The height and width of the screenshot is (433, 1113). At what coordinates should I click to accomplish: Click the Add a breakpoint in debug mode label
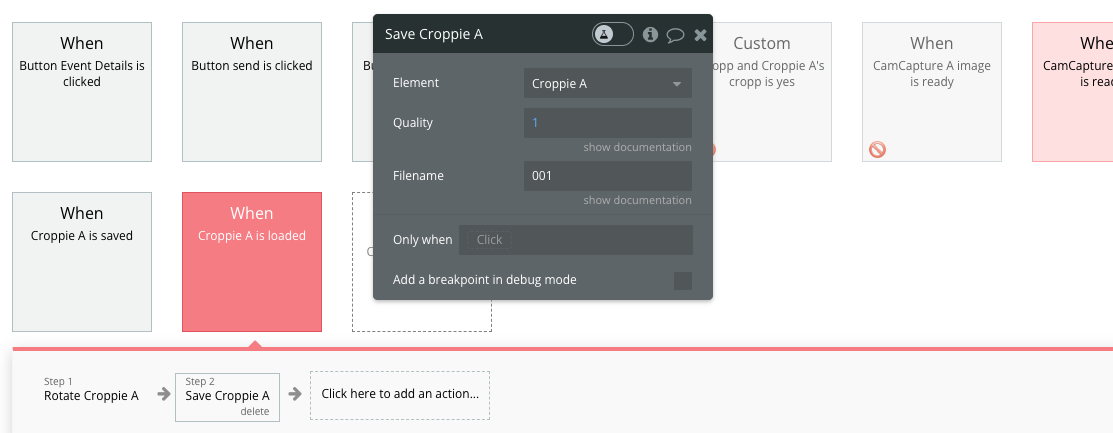(485, 280)
